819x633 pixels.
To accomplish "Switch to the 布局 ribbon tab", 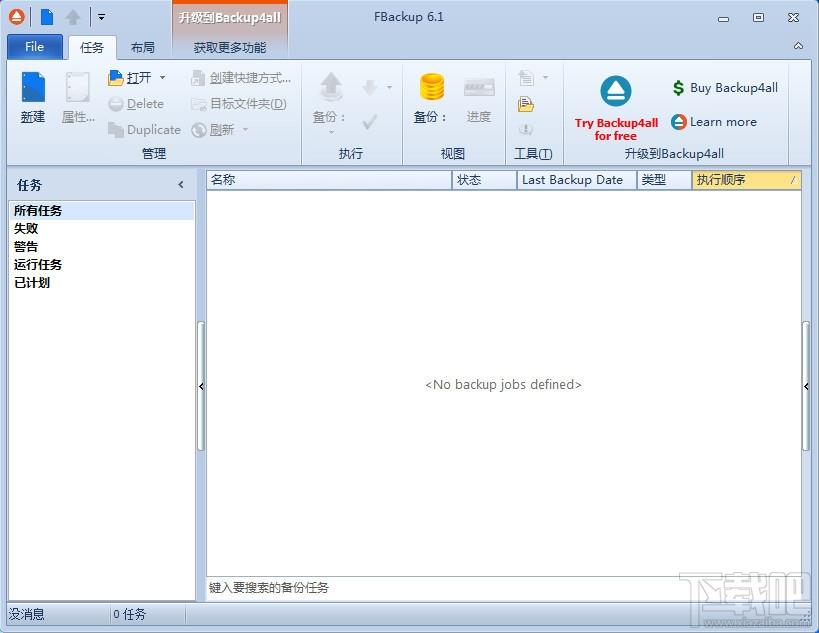I will point(143,48).
